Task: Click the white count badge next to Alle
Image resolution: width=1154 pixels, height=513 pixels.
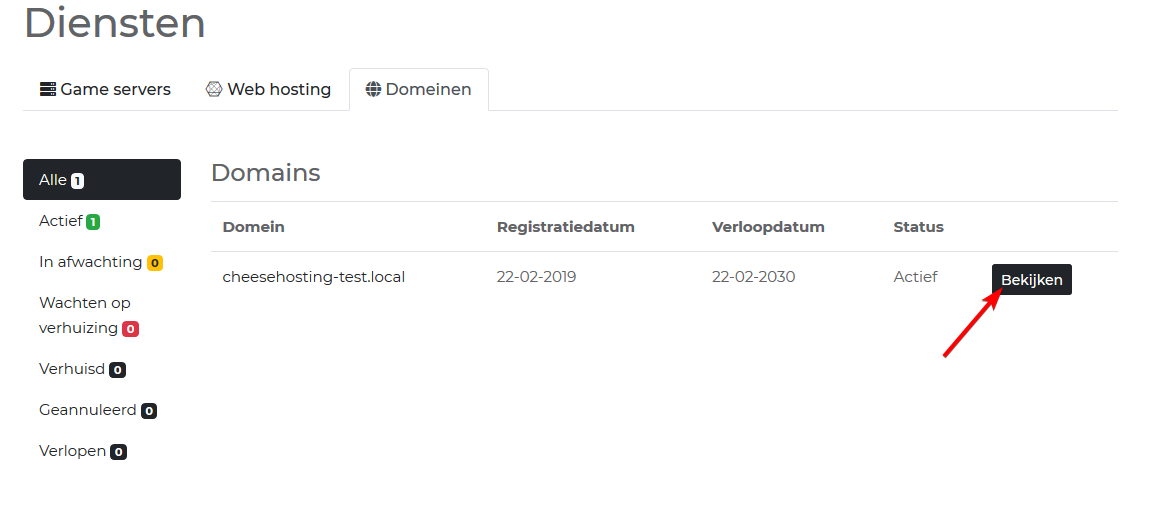Action: pyautogui.click(x=77, y=181)
